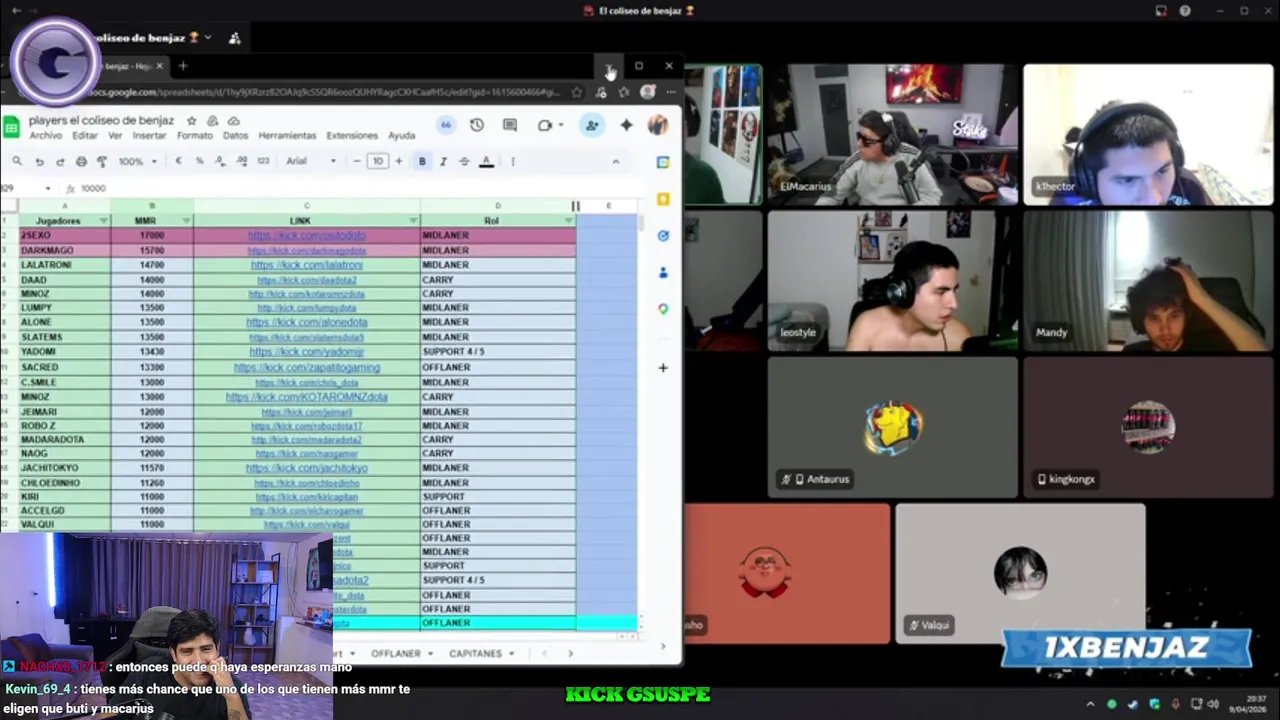Open the kick.com/jachitokyo link
The height and width of the screenshot is (720, 1280).
[307, 468]
